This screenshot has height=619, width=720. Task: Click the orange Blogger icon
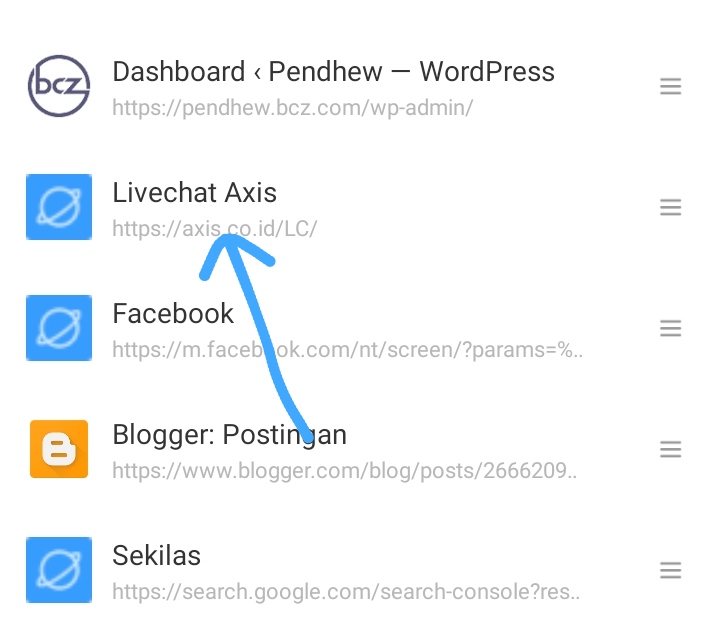tap(59, 449)
